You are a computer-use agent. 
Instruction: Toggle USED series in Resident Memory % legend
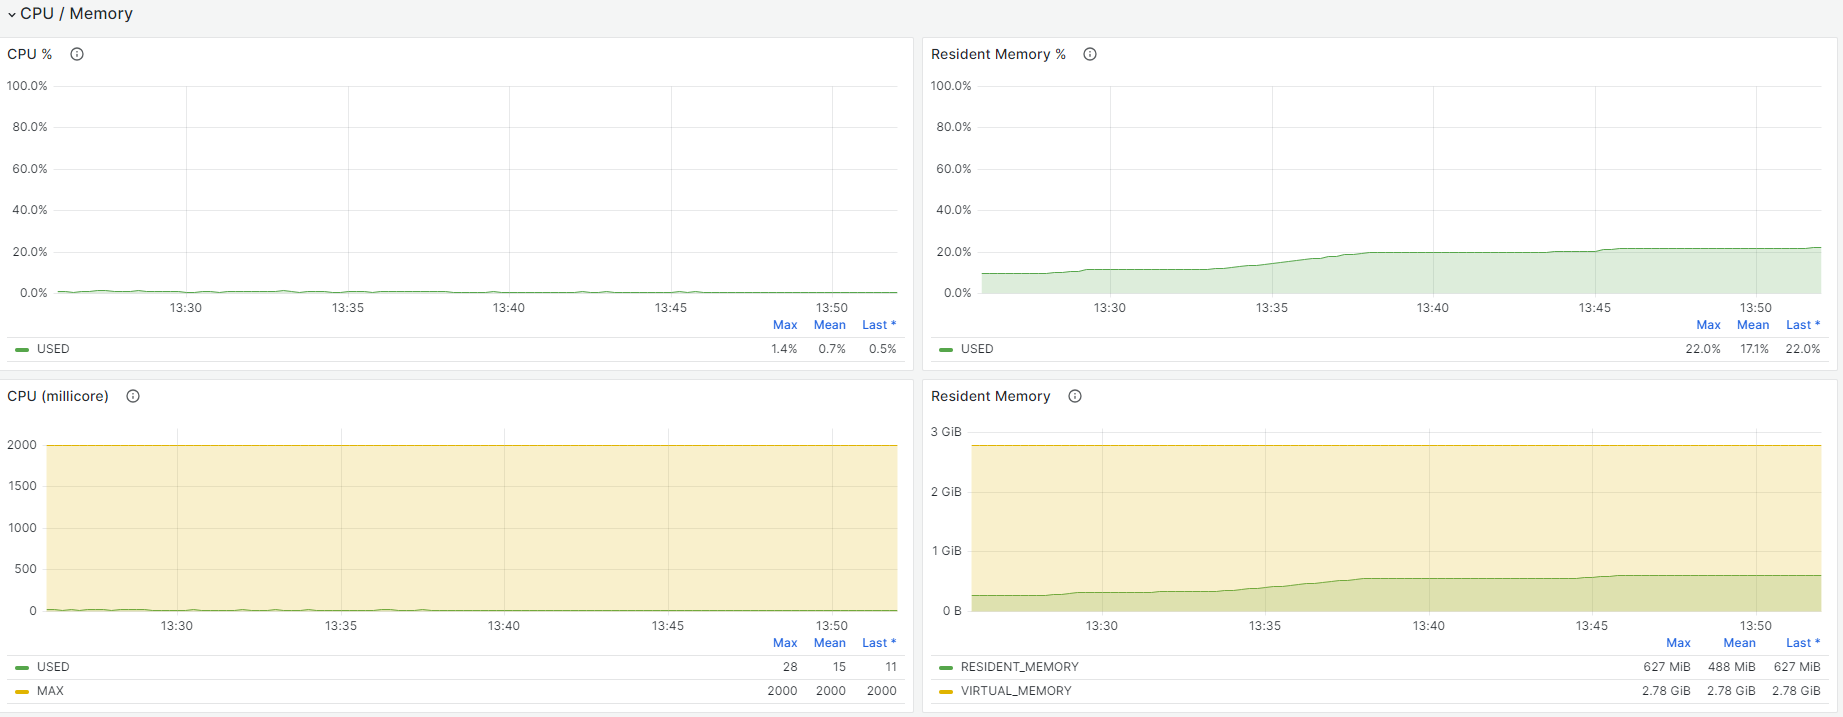[977, 349]
